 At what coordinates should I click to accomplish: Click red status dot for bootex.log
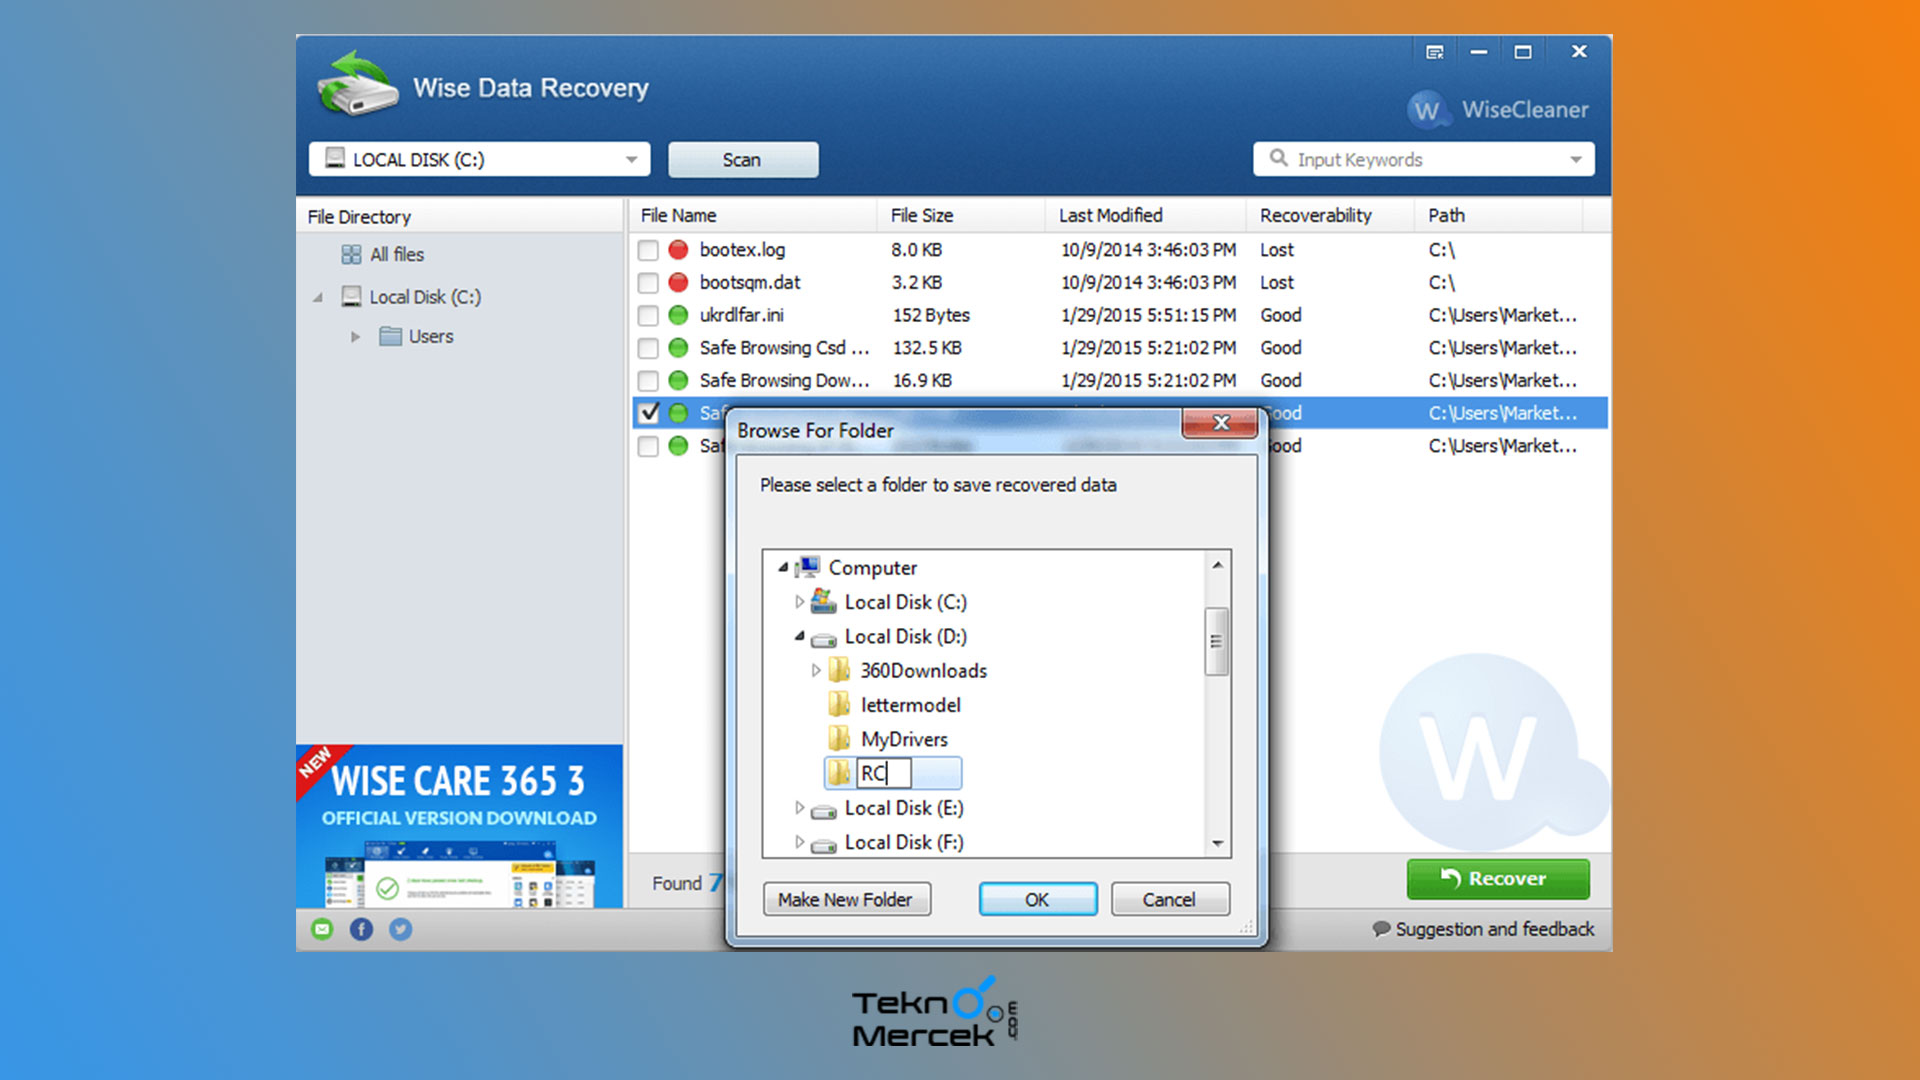click(x=678, y=249)
